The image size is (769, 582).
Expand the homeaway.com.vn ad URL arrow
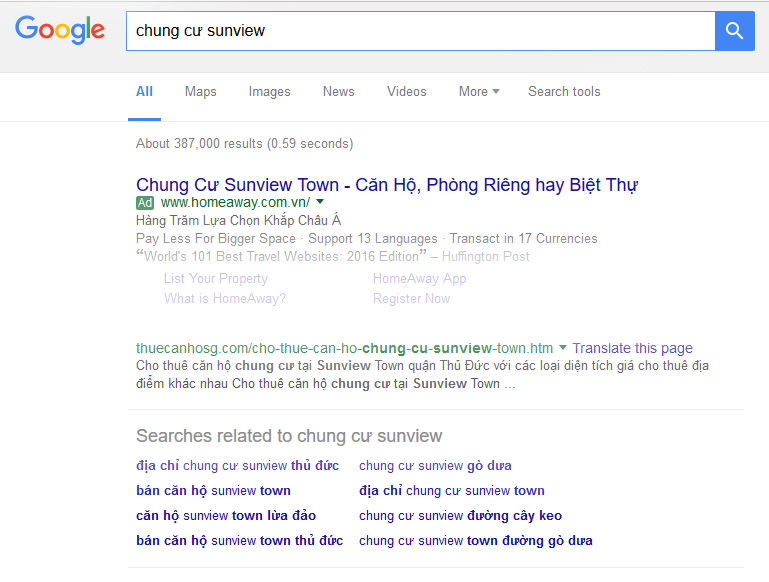coord(320,202)
